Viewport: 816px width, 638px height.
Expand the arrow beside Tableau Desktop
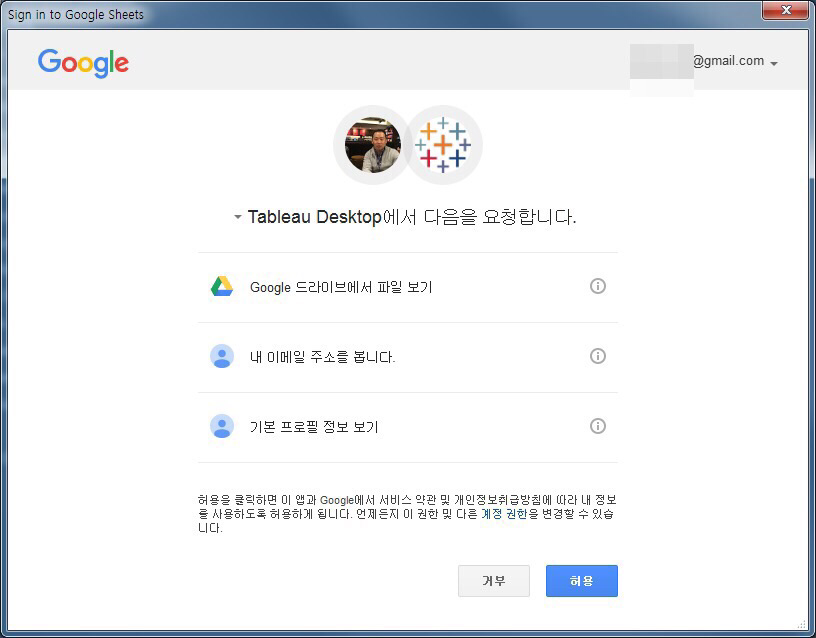click(x=238, y=217)
